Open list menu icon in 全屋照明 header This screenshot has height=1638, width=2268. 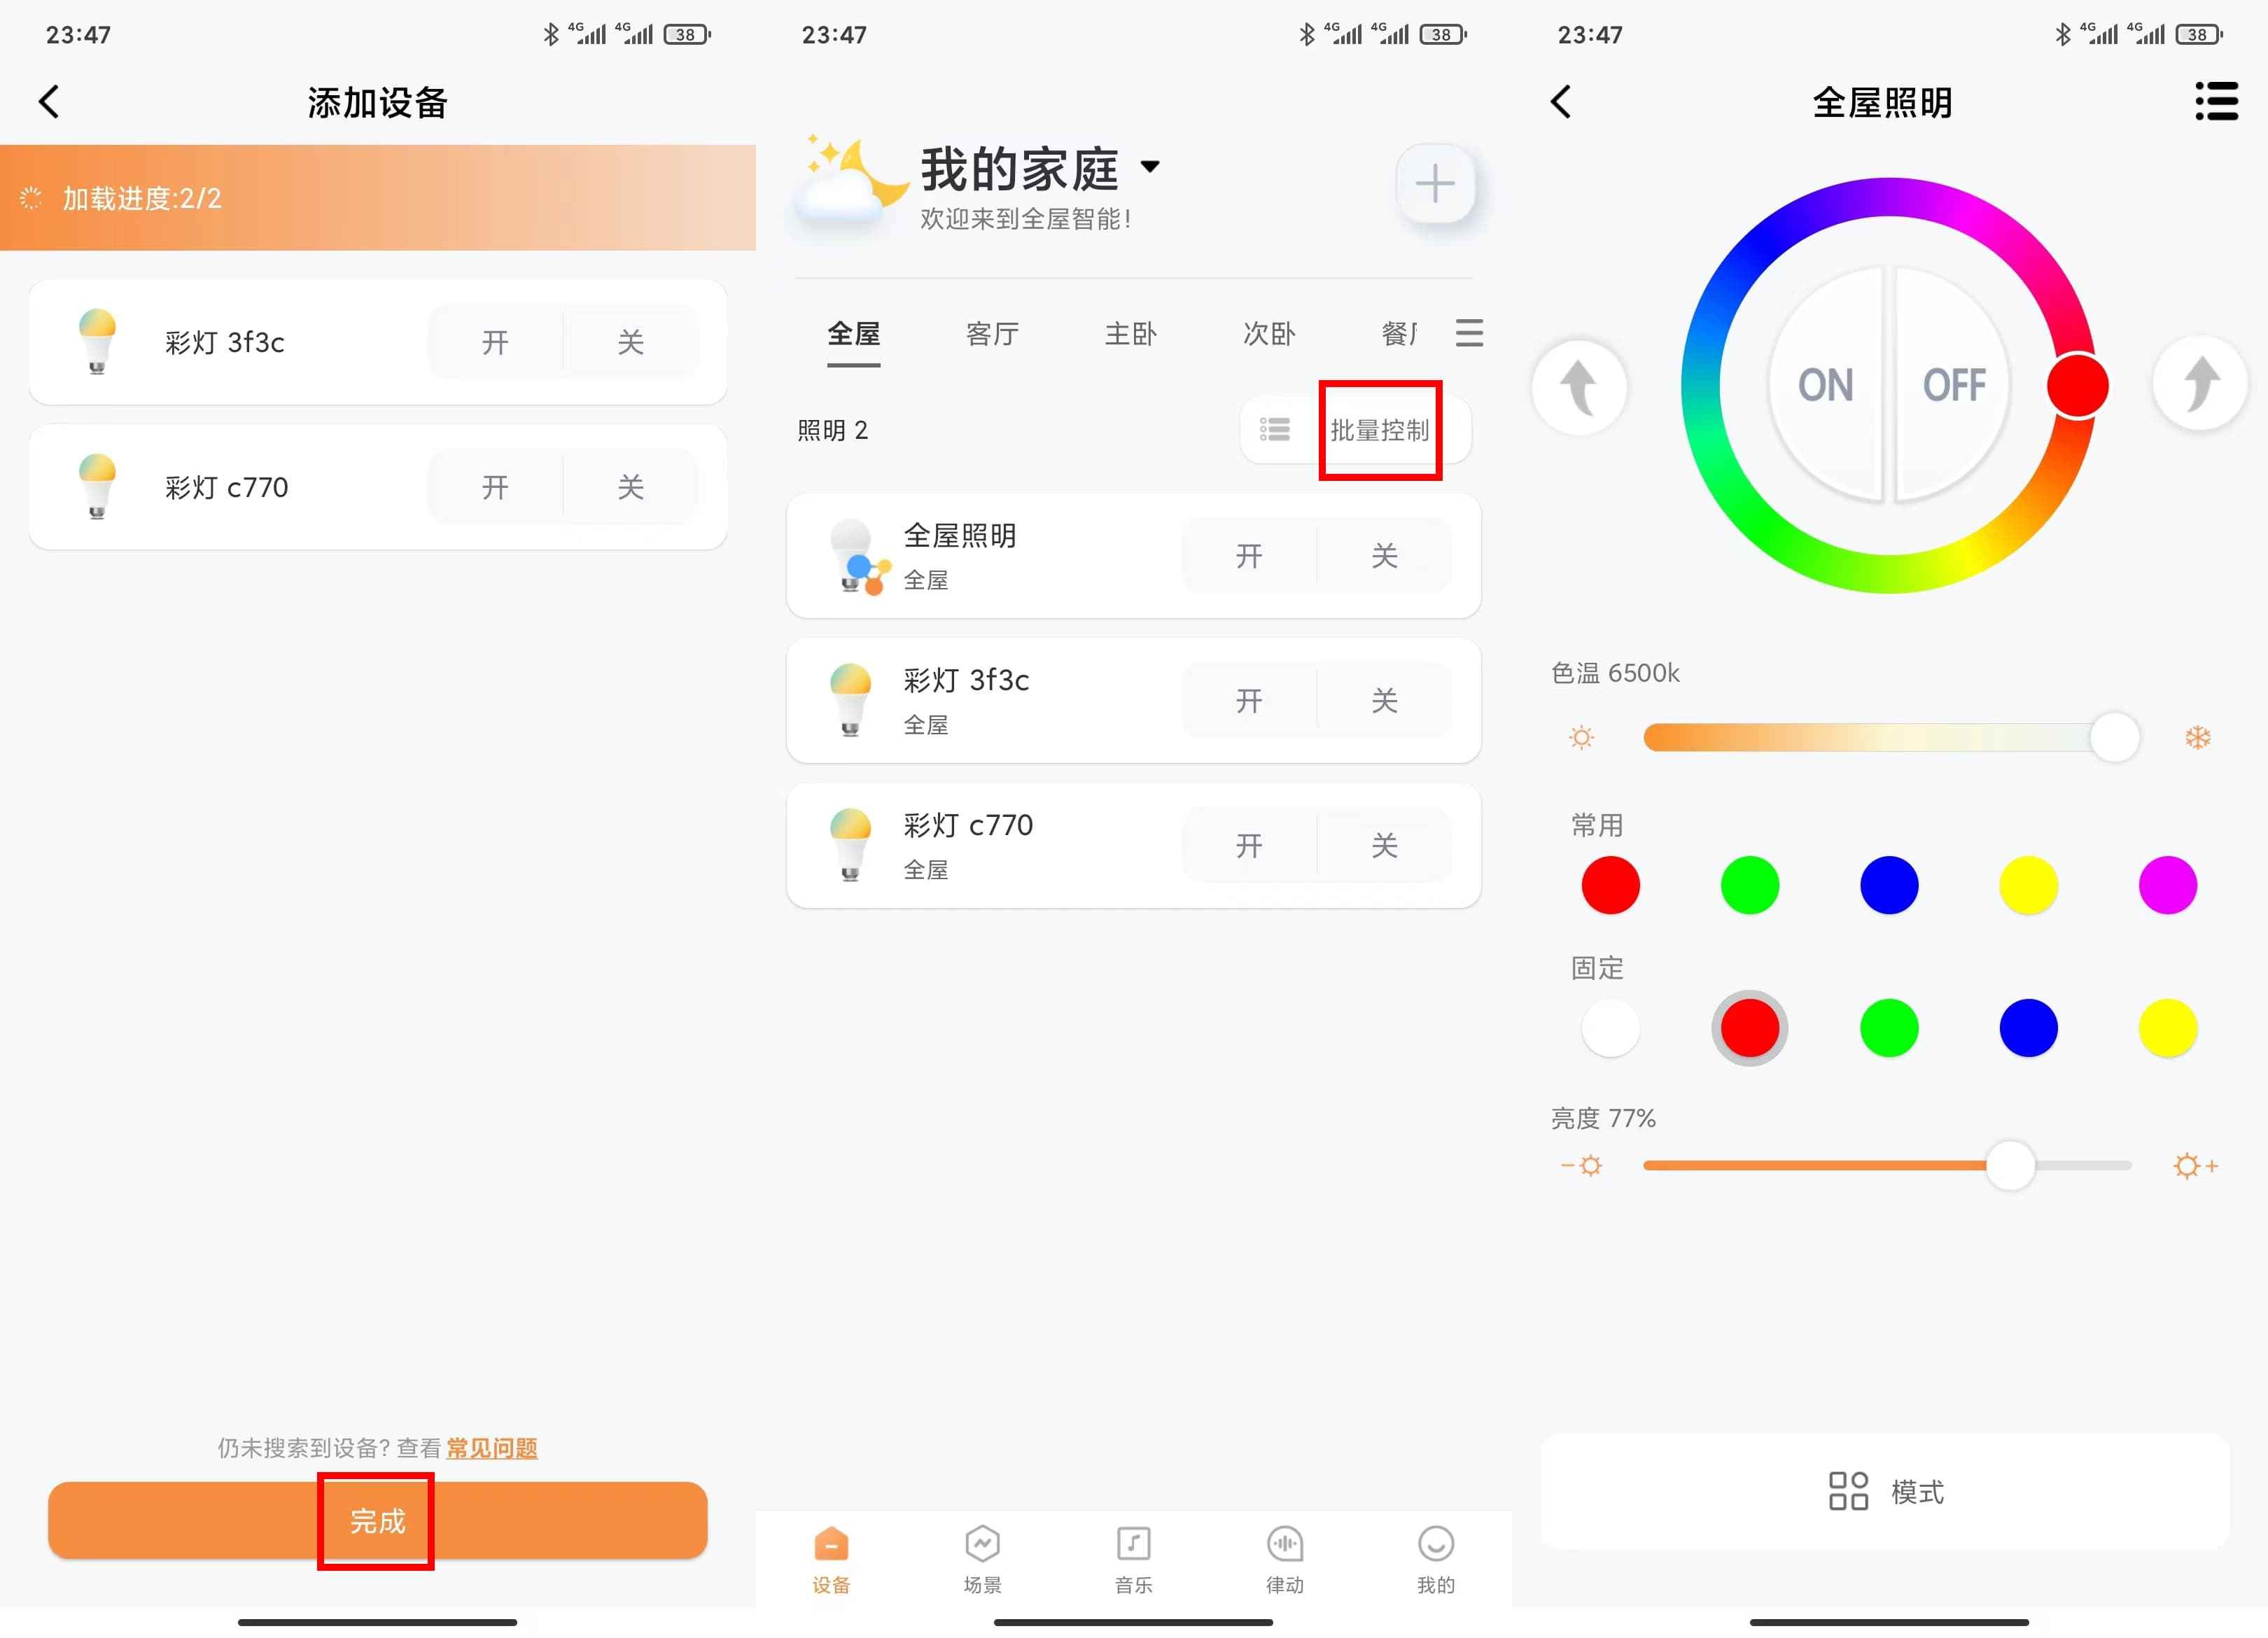pos(2216,102)
